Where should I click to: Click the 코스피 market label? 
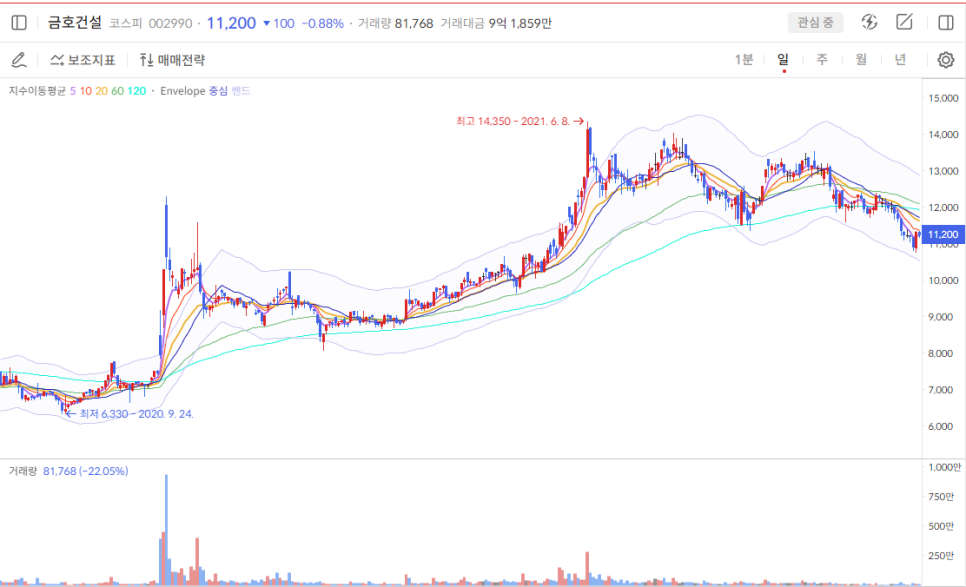(126, 23)
